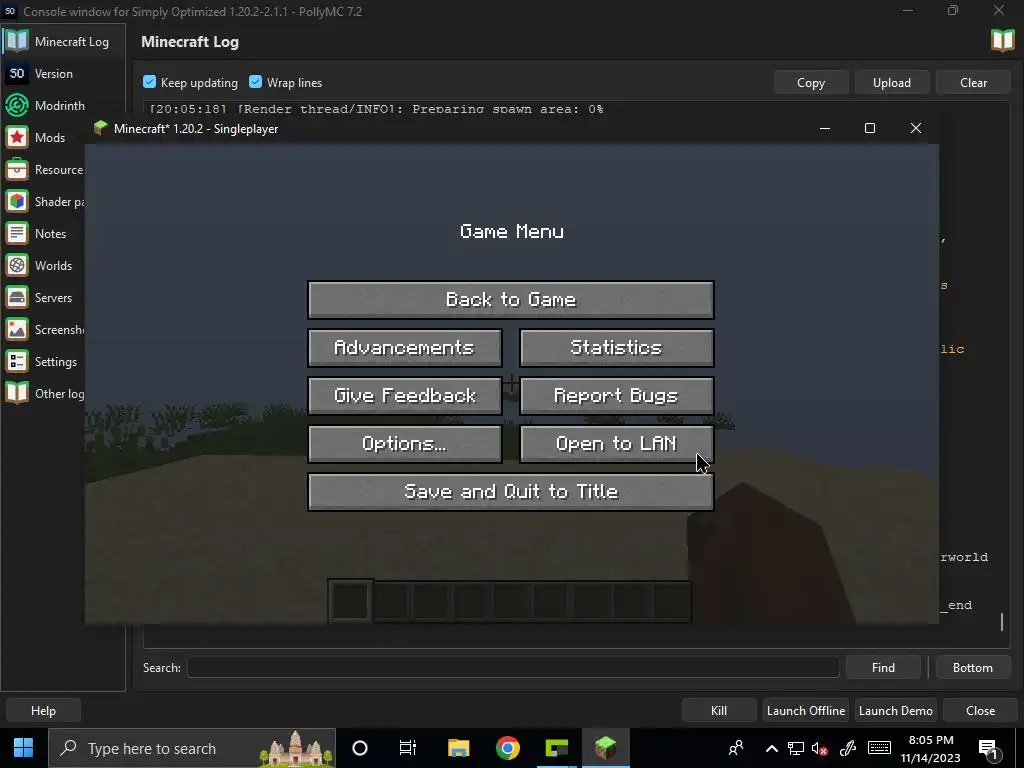Click console Close button

click(x=980, y=711)
